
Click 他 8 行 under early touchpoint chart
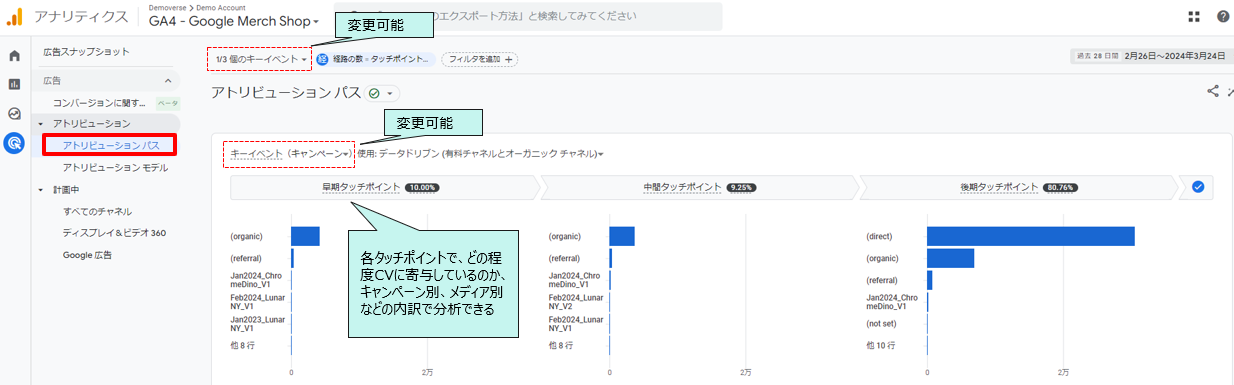click(243, 345)
